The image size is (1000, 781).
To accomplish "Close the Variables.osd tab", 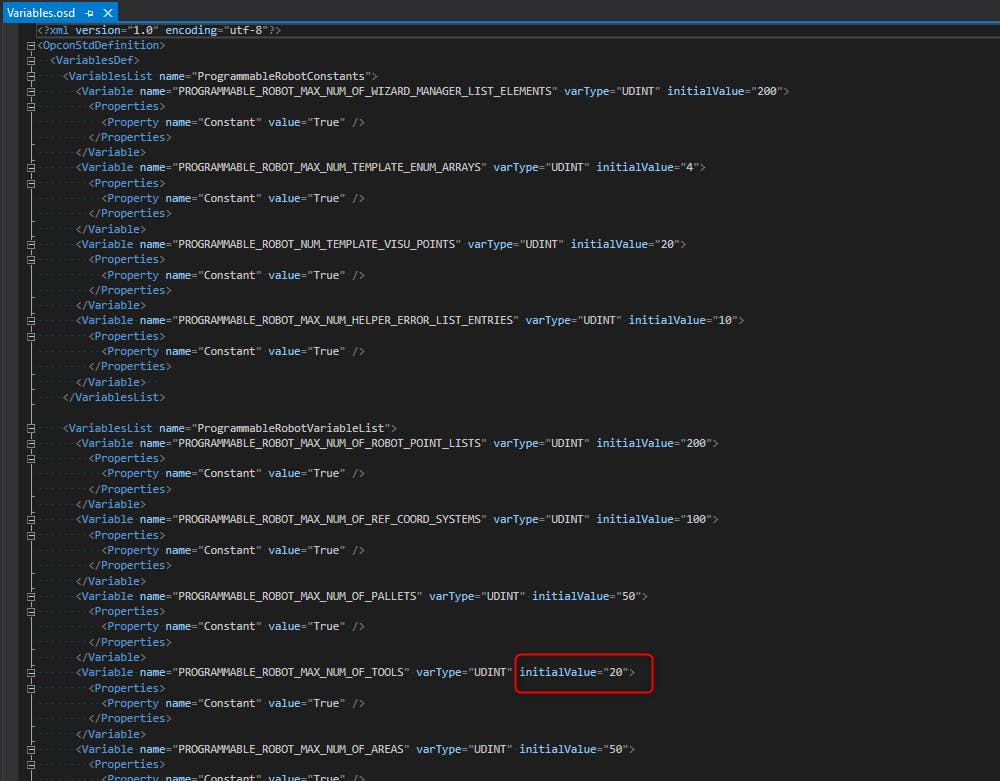I will pyautogui.click(x=108, y=13).
